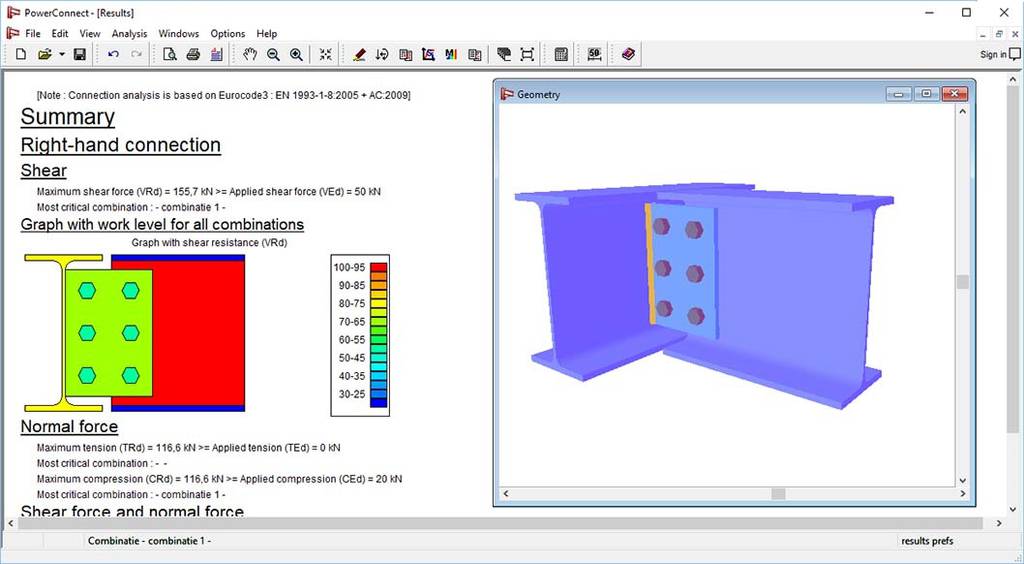This screenshot has height=564, width=1024.
Task: Zoom in using magnifier plus icon
Action: [x=296, y=54]
